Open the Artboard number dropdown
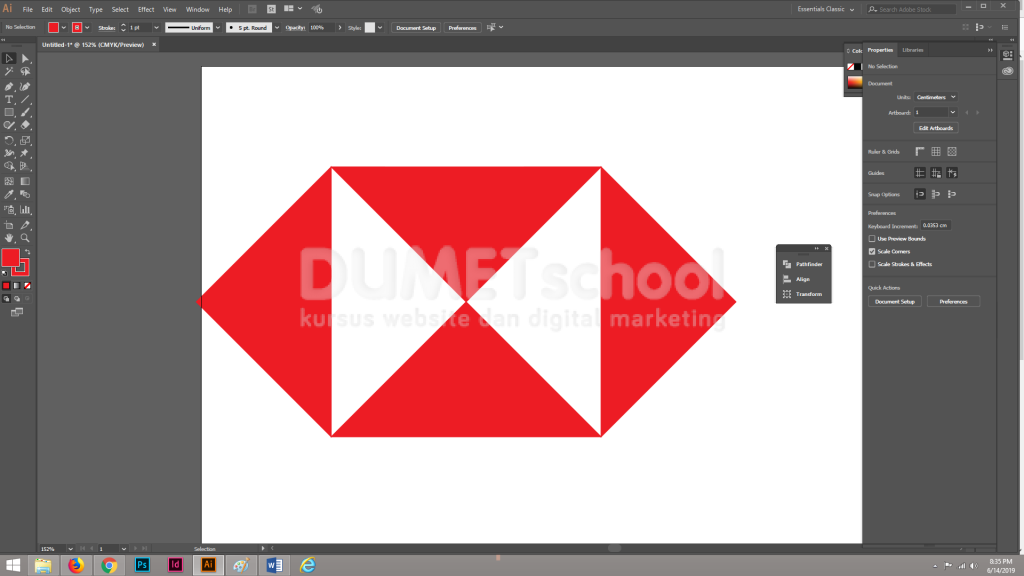 (953, 112)
